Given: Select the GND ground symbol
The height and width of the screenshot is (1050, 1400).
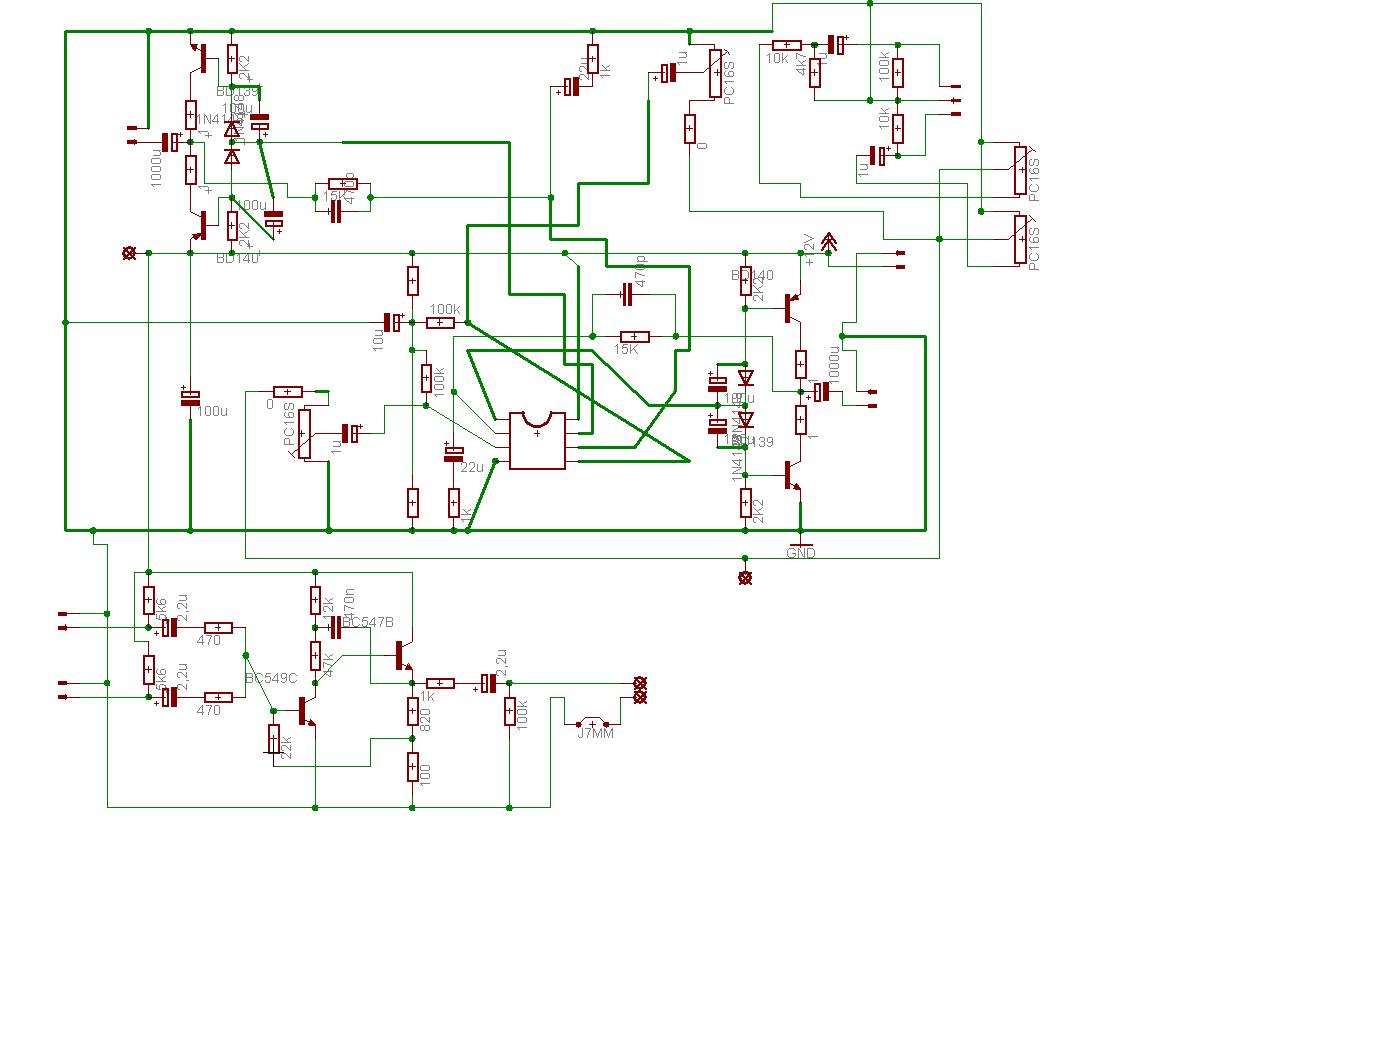Looking at the screenshot, I should pos(801,543).
